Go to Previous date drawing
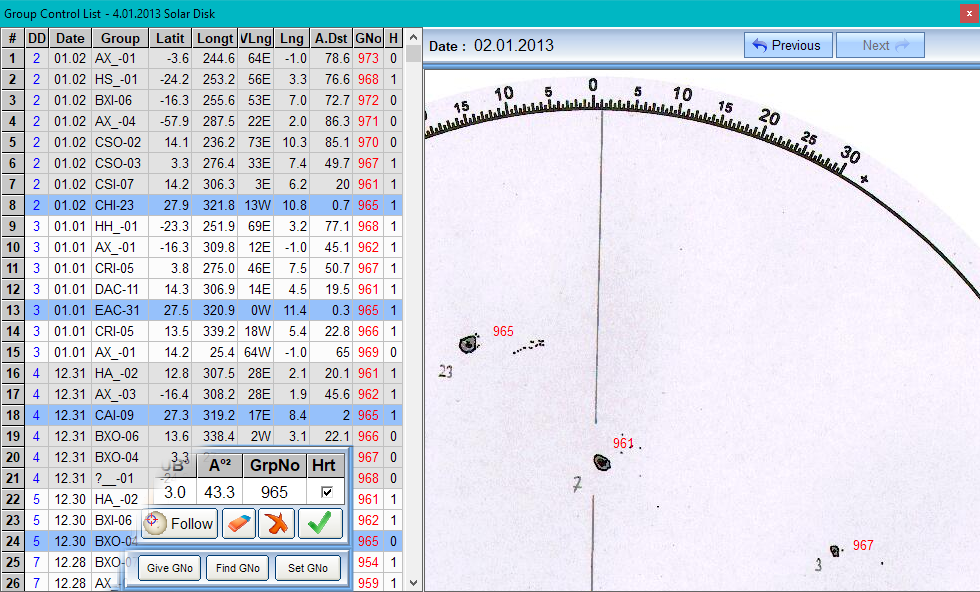This screenshot has height=592, width=980. click(x=788, y=45)
